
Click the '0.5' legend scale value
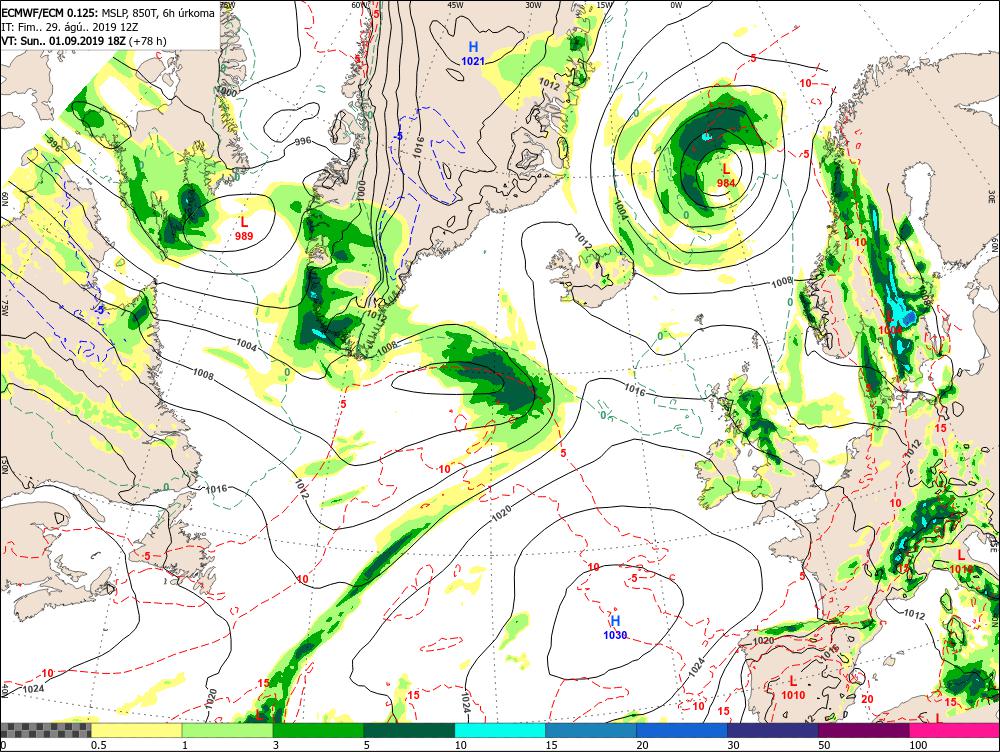(98, 745)
